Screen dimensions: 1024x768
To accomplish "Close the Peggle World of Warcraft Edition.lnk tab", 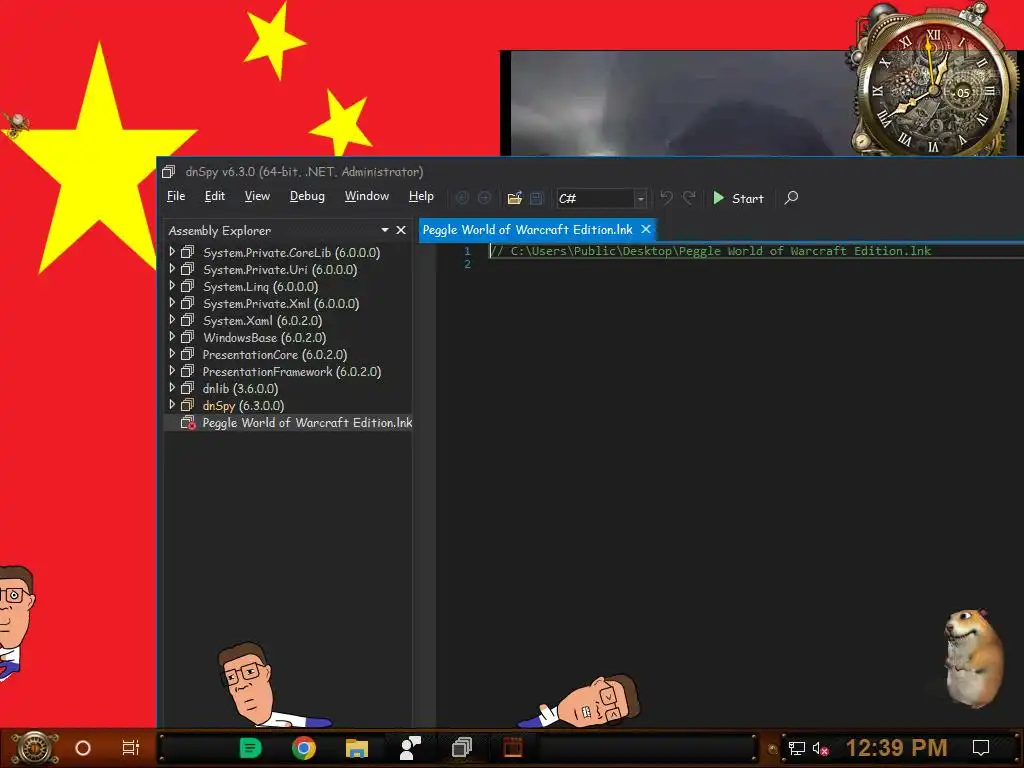I will (x=646, y=229).
